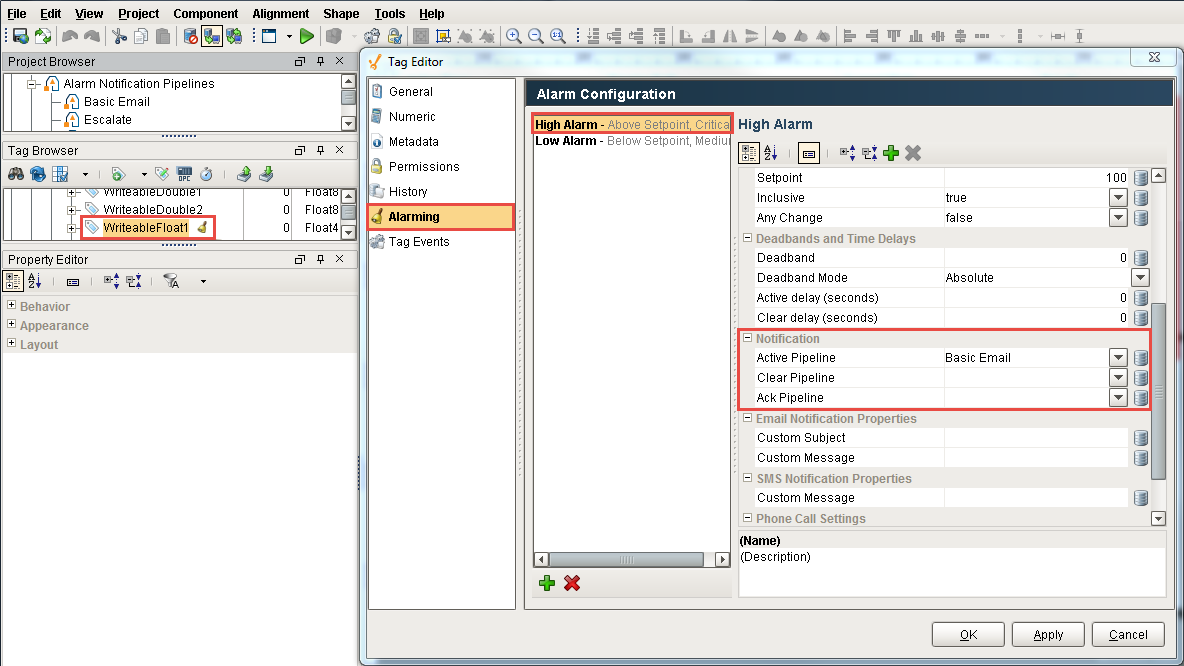Open the Alignment menu

pyautogui.click(x=280, y=13)
